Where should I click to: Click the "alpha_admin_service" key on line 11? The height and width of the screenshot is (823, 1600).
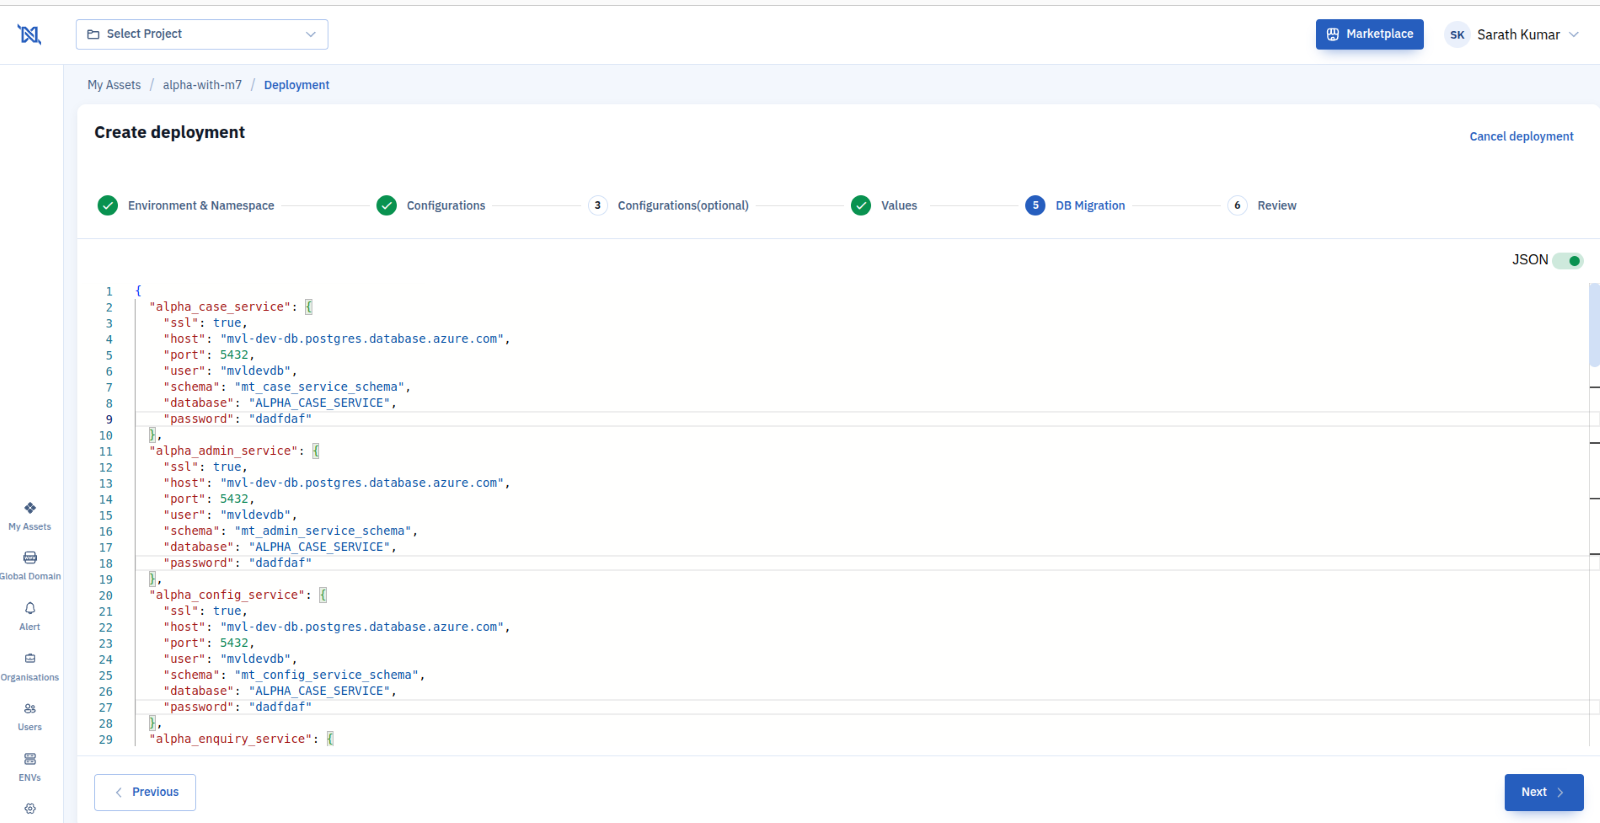223,451
